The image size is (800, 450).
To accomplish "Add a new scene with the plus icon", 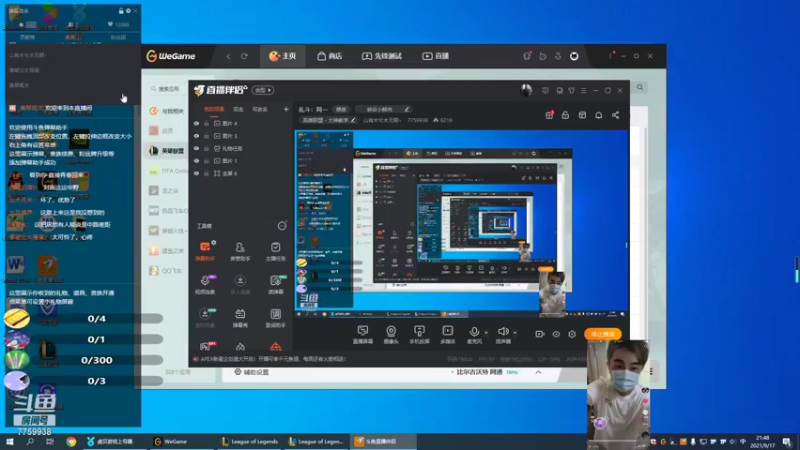I will pos(286,109).
